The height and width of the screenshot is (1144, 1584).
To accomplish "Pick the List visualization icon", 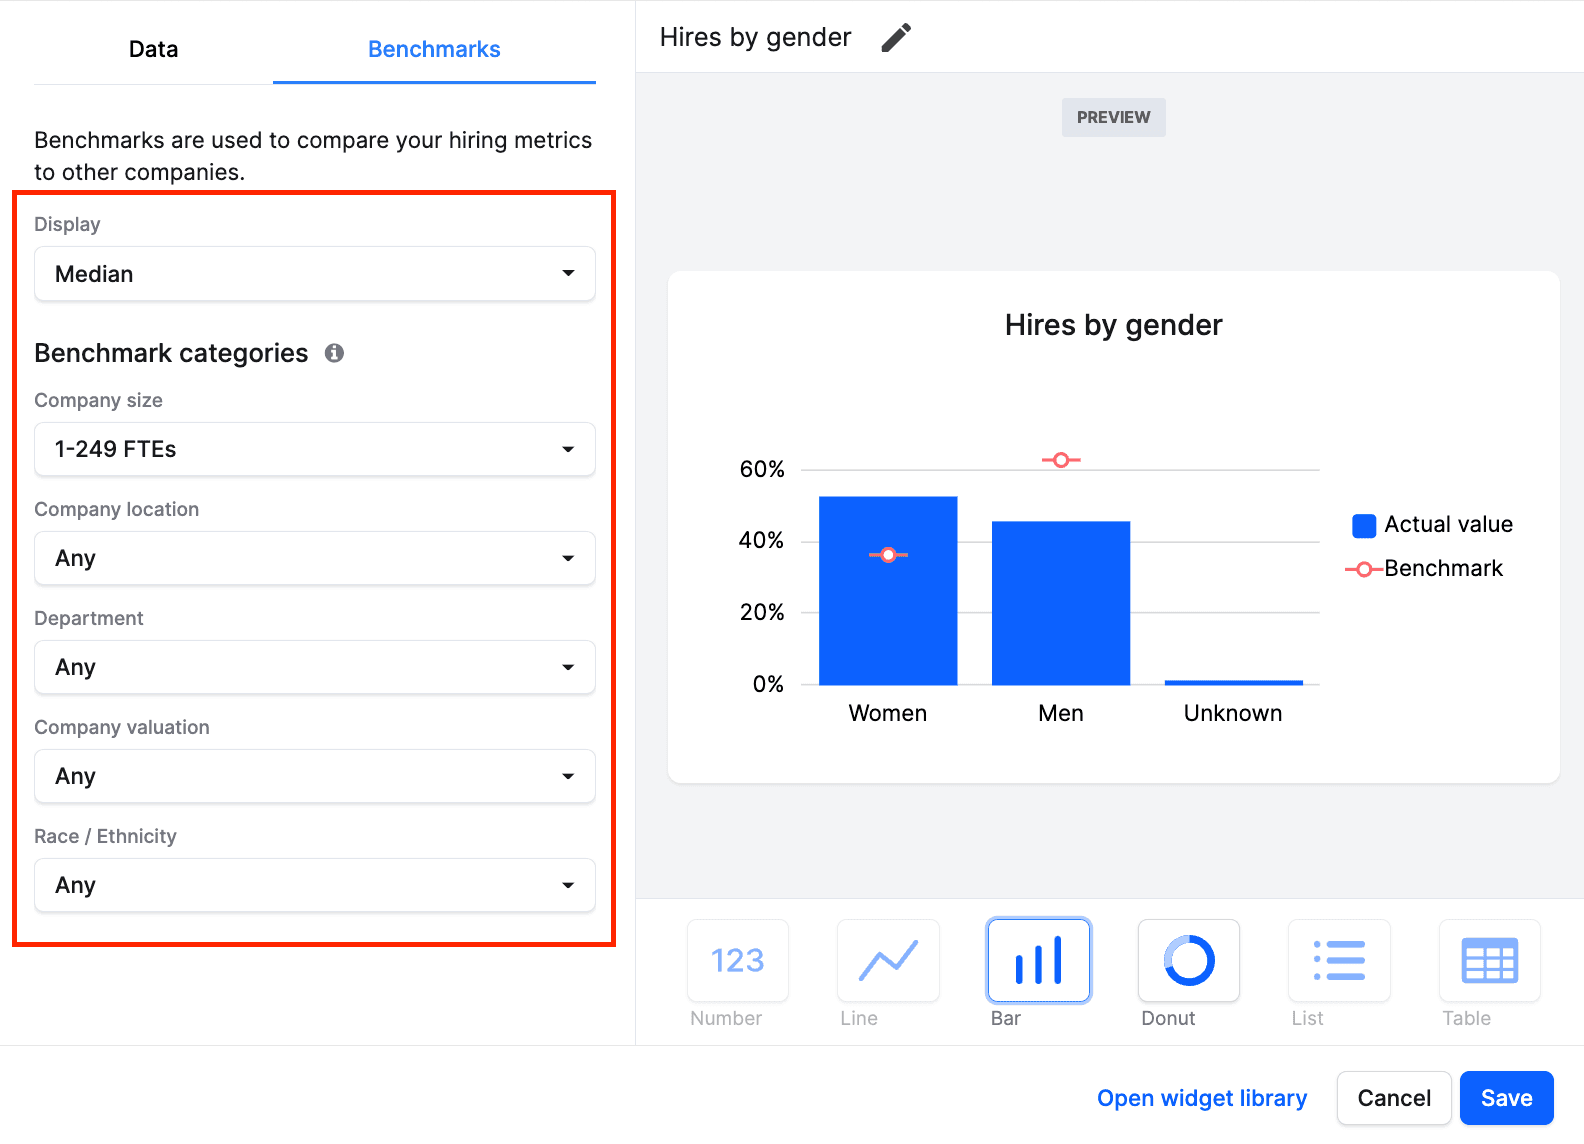I will (x=1339, y=961).
